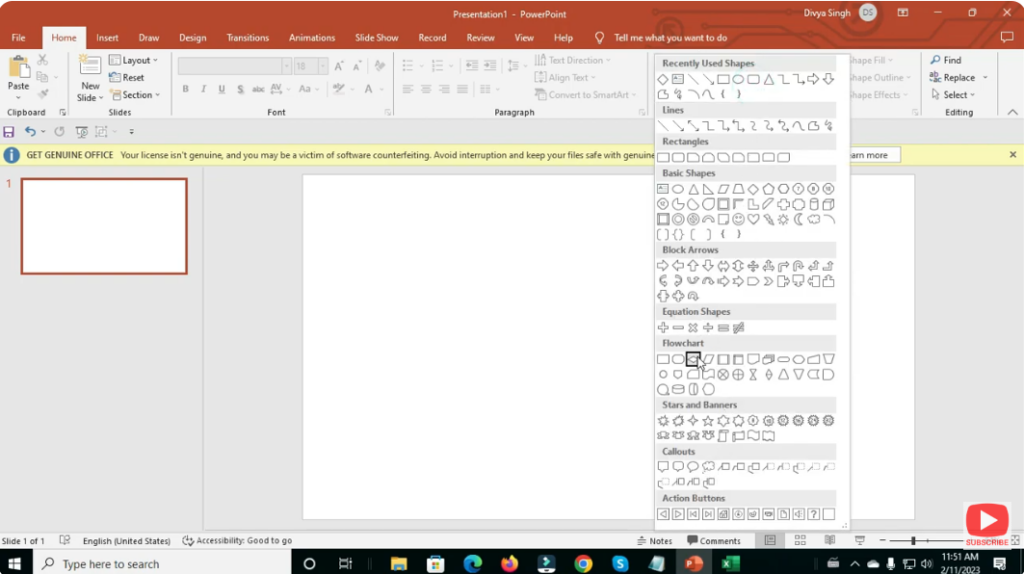The height and width of the screenshot is (574, 1024).
Task: Switch to Reading View in status bar
Action: click(830, 541)
